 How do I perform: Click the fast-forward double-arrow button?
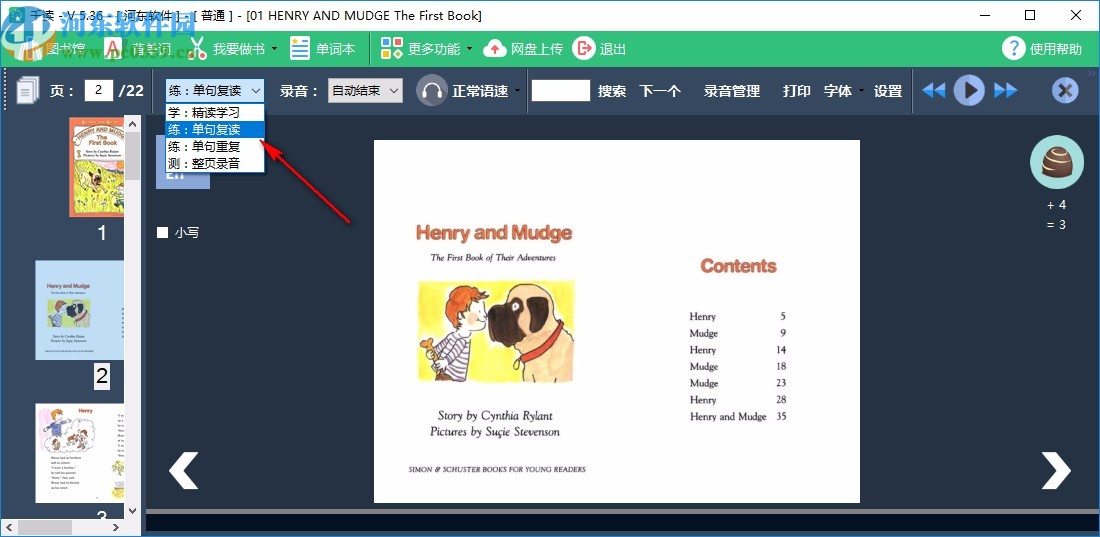1005,90
